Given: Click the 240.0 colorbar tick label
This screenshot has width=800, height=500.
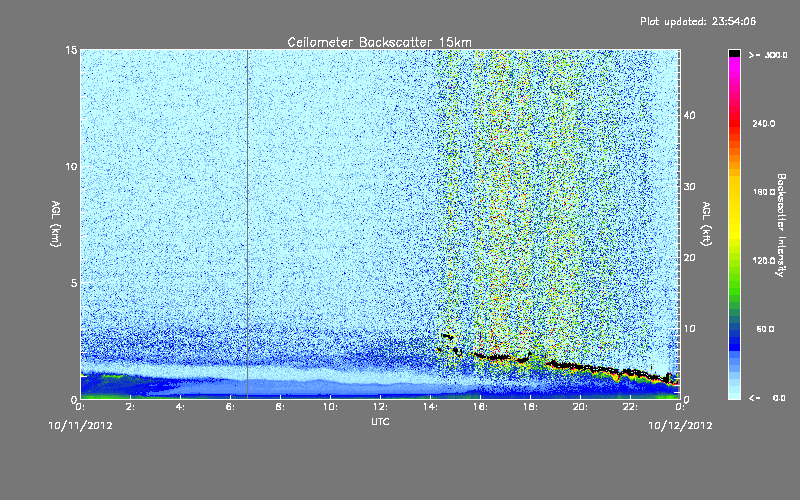Looking at the screenshot, I should (x=764, y=124).
